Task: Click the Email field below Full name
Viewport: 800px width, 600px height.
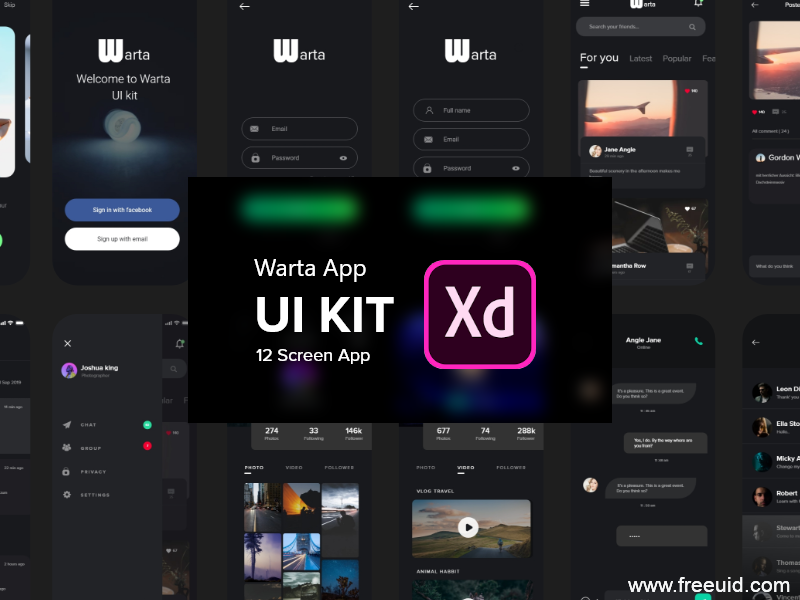Action: (x=471, y=139)
